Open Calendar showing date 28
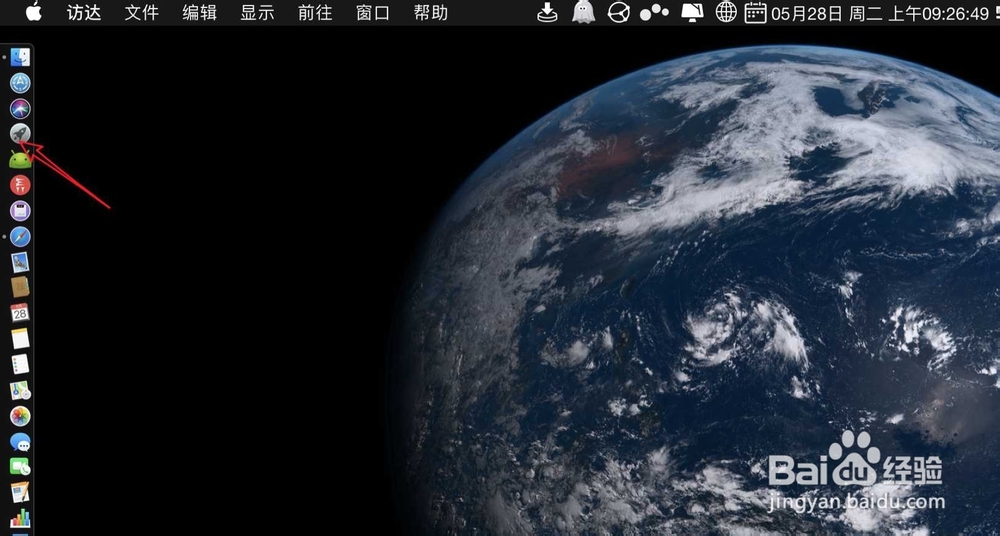Screen dimensions: 1000x536 pyautogui.click(x=20, y=313)
